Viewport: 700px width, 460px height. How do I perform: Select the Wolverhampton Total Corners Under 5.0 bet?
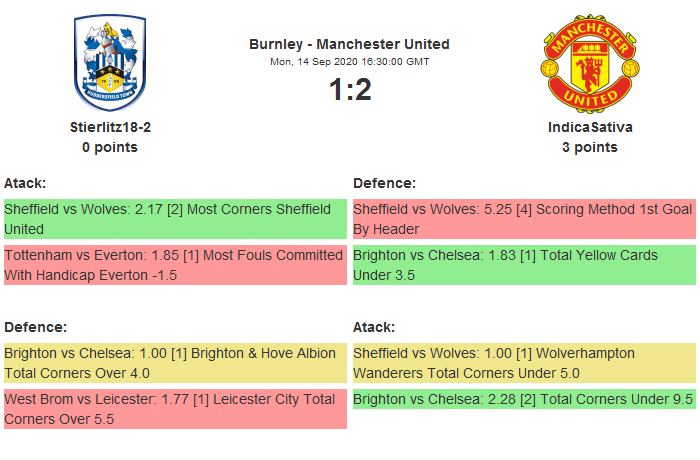coord(524,363)
